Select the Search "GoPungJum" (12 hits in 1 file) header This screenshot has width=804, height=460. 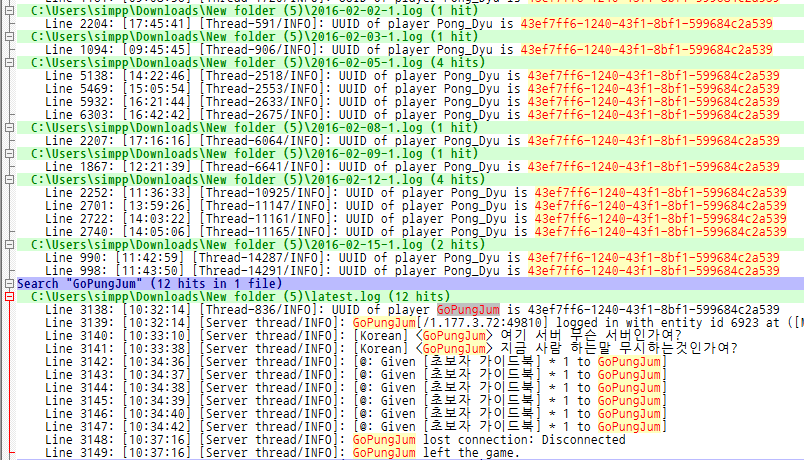click(410, 284)
